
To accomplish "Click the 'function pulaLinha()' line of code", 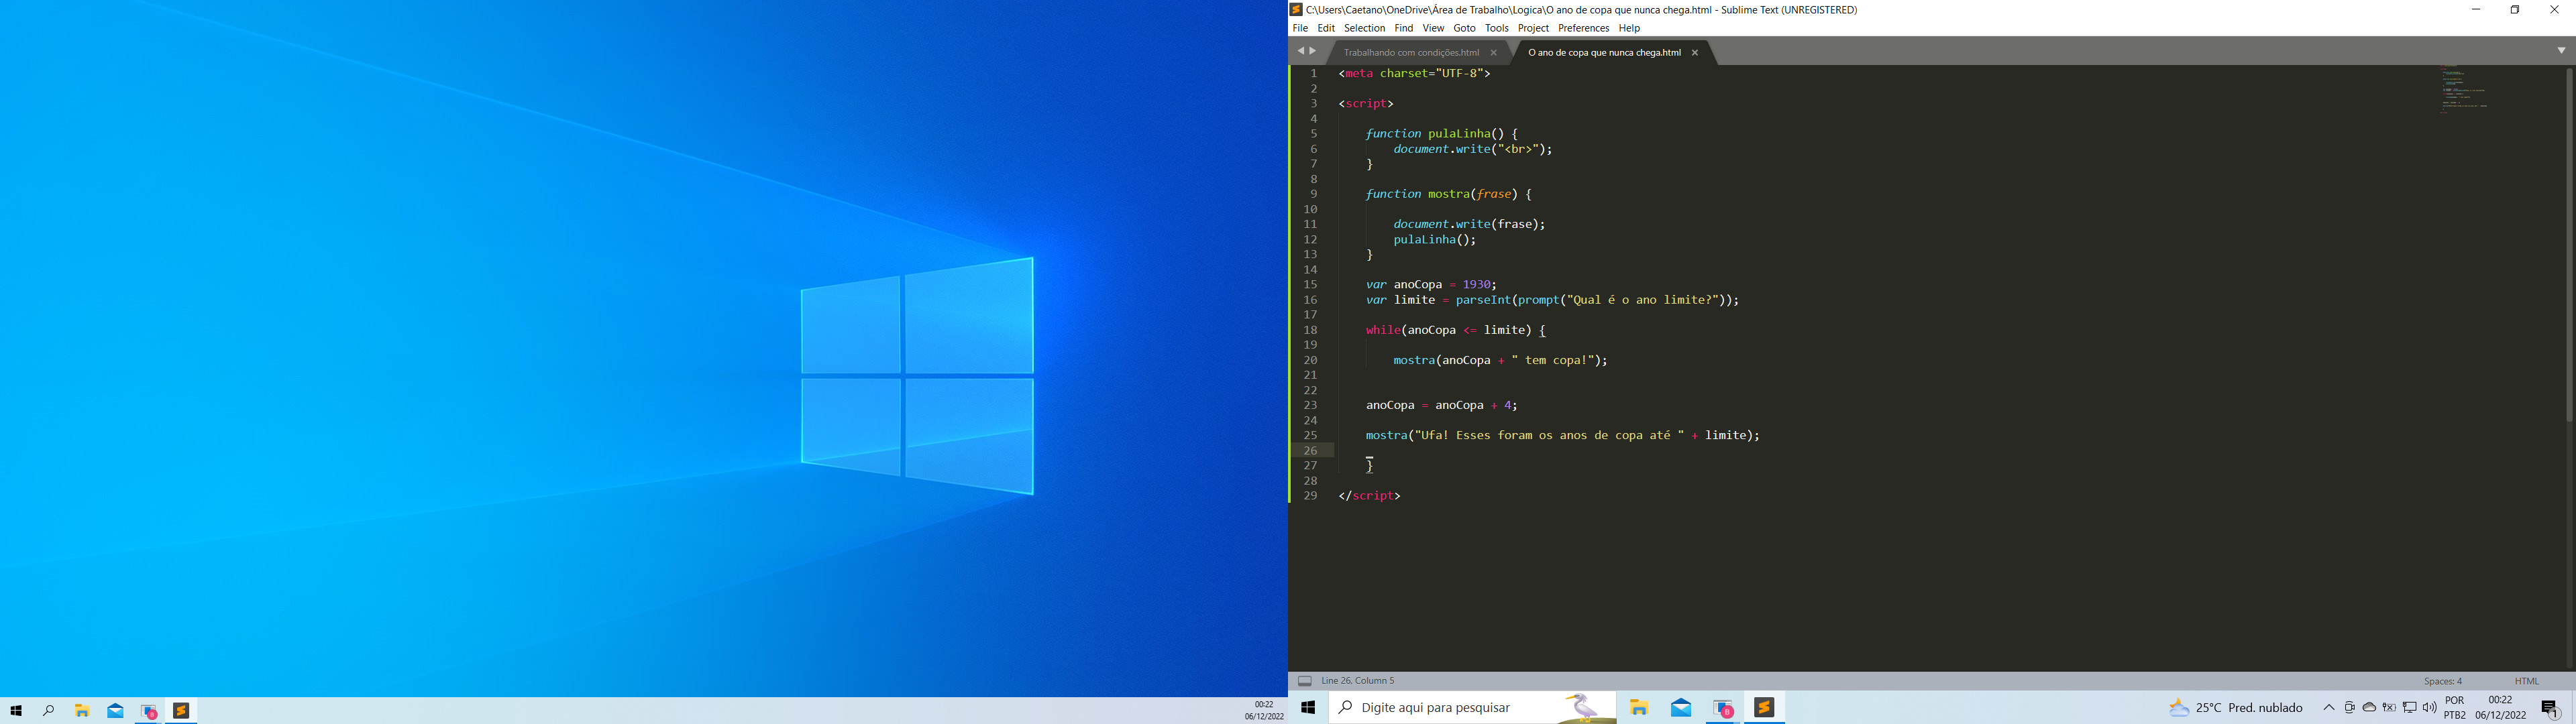I will 1441,134.
